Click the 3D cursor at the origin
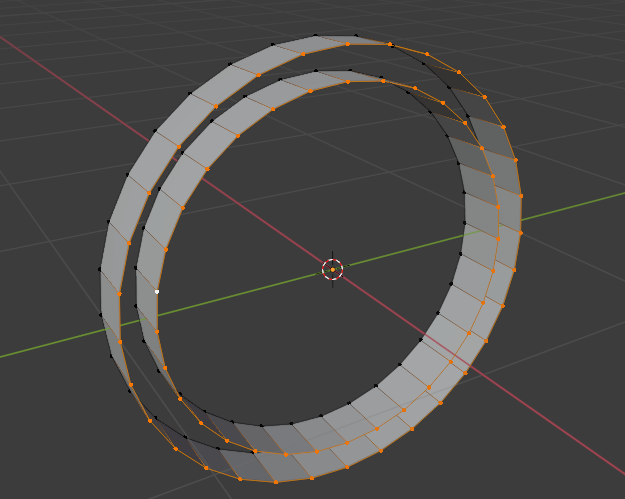Viewport: 625px width, 499px height. click(332, 269)
